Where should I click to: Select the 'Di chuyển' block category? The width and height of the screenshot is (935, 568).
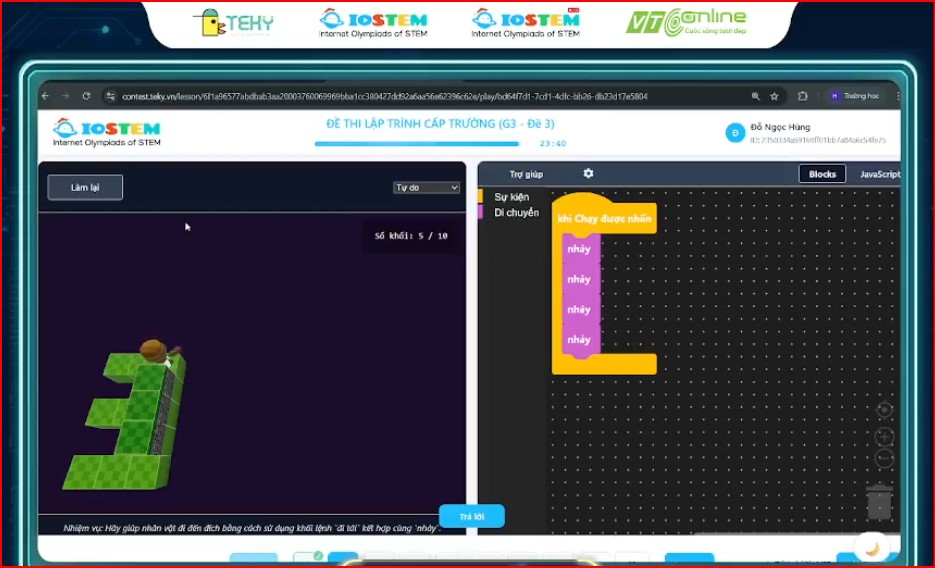(515, 212)
